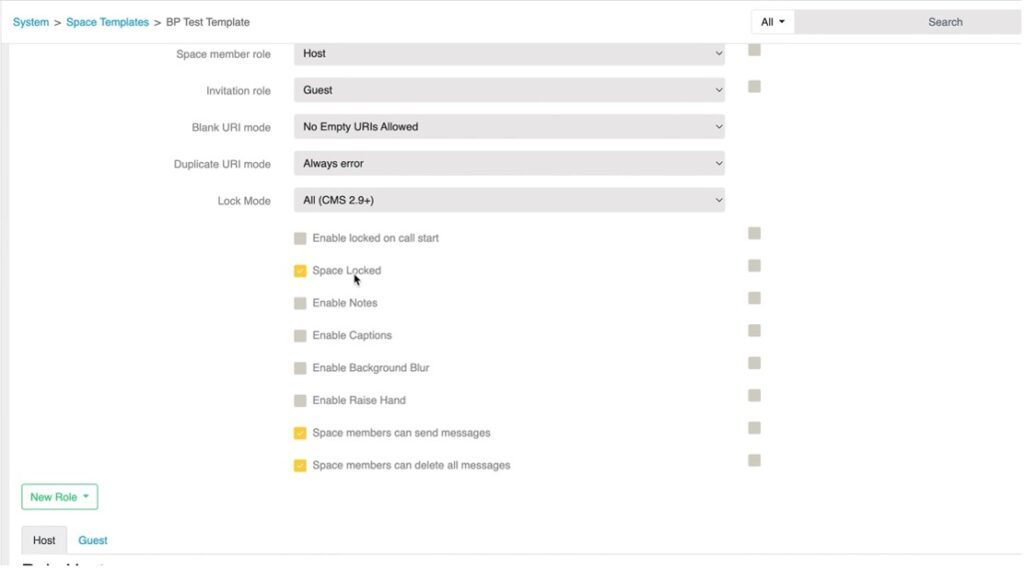
Task: Uncheck Space members can send messages
Action: coord(300,433)
